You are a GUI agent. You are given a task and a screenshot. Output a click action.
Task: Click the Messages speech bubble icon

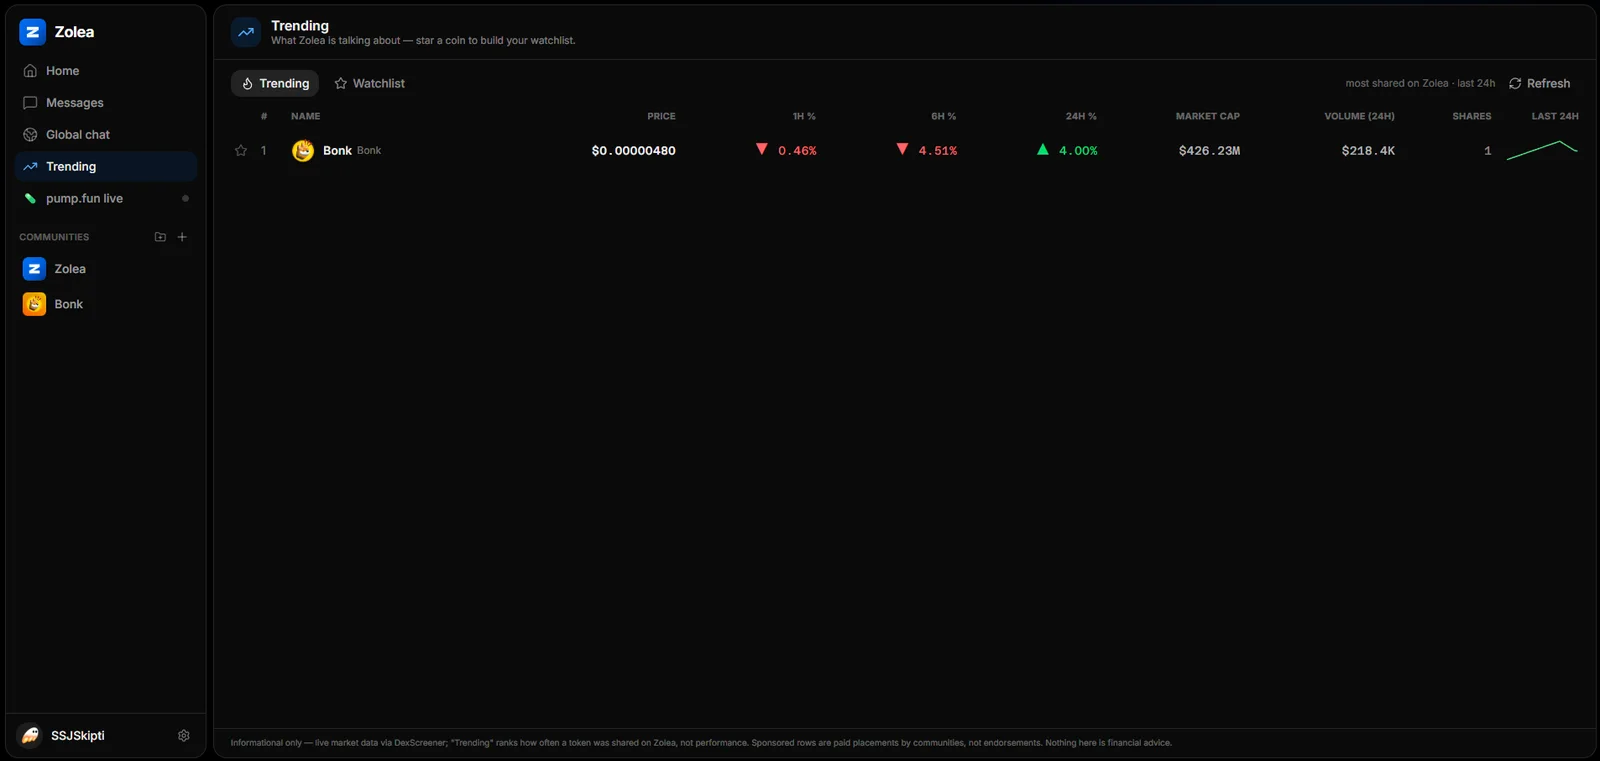pos(30,103)
